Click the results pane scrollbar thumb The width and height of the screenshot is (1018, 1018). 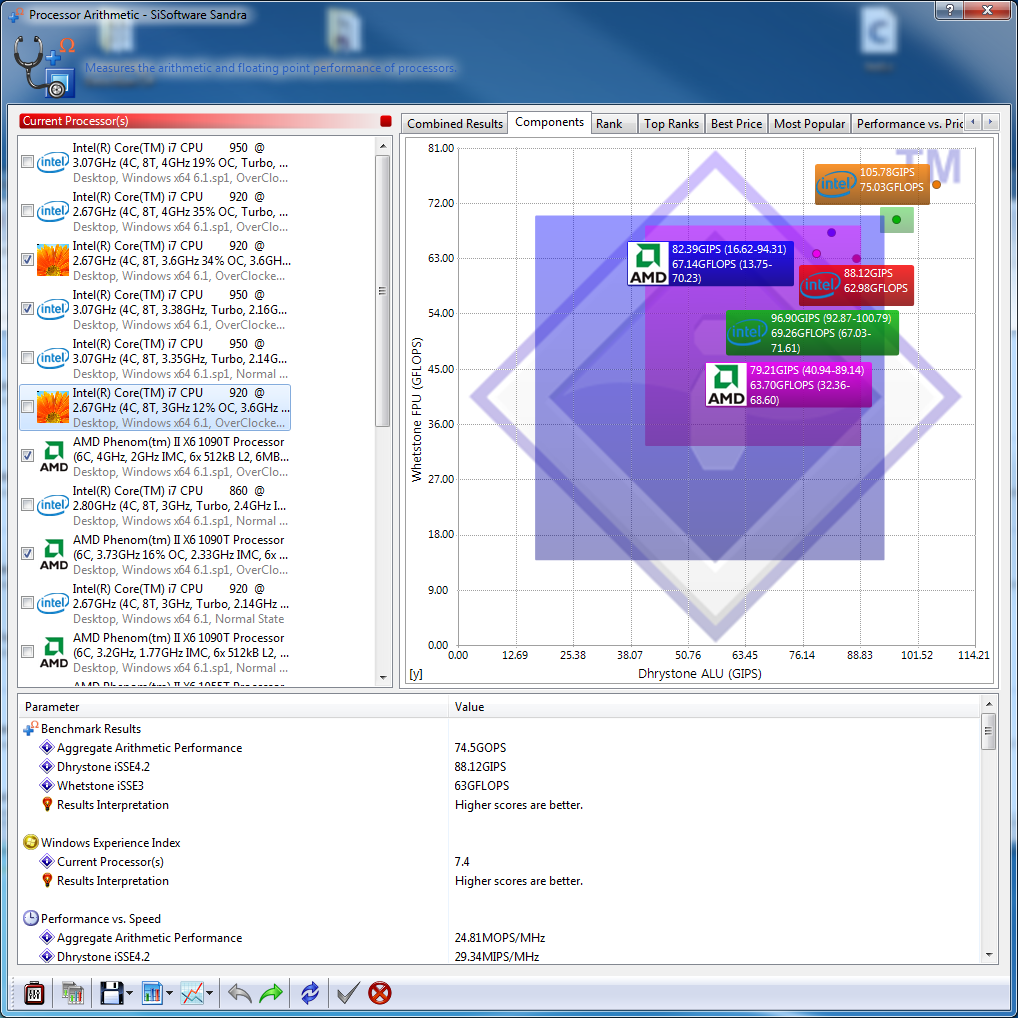[988, 731]
